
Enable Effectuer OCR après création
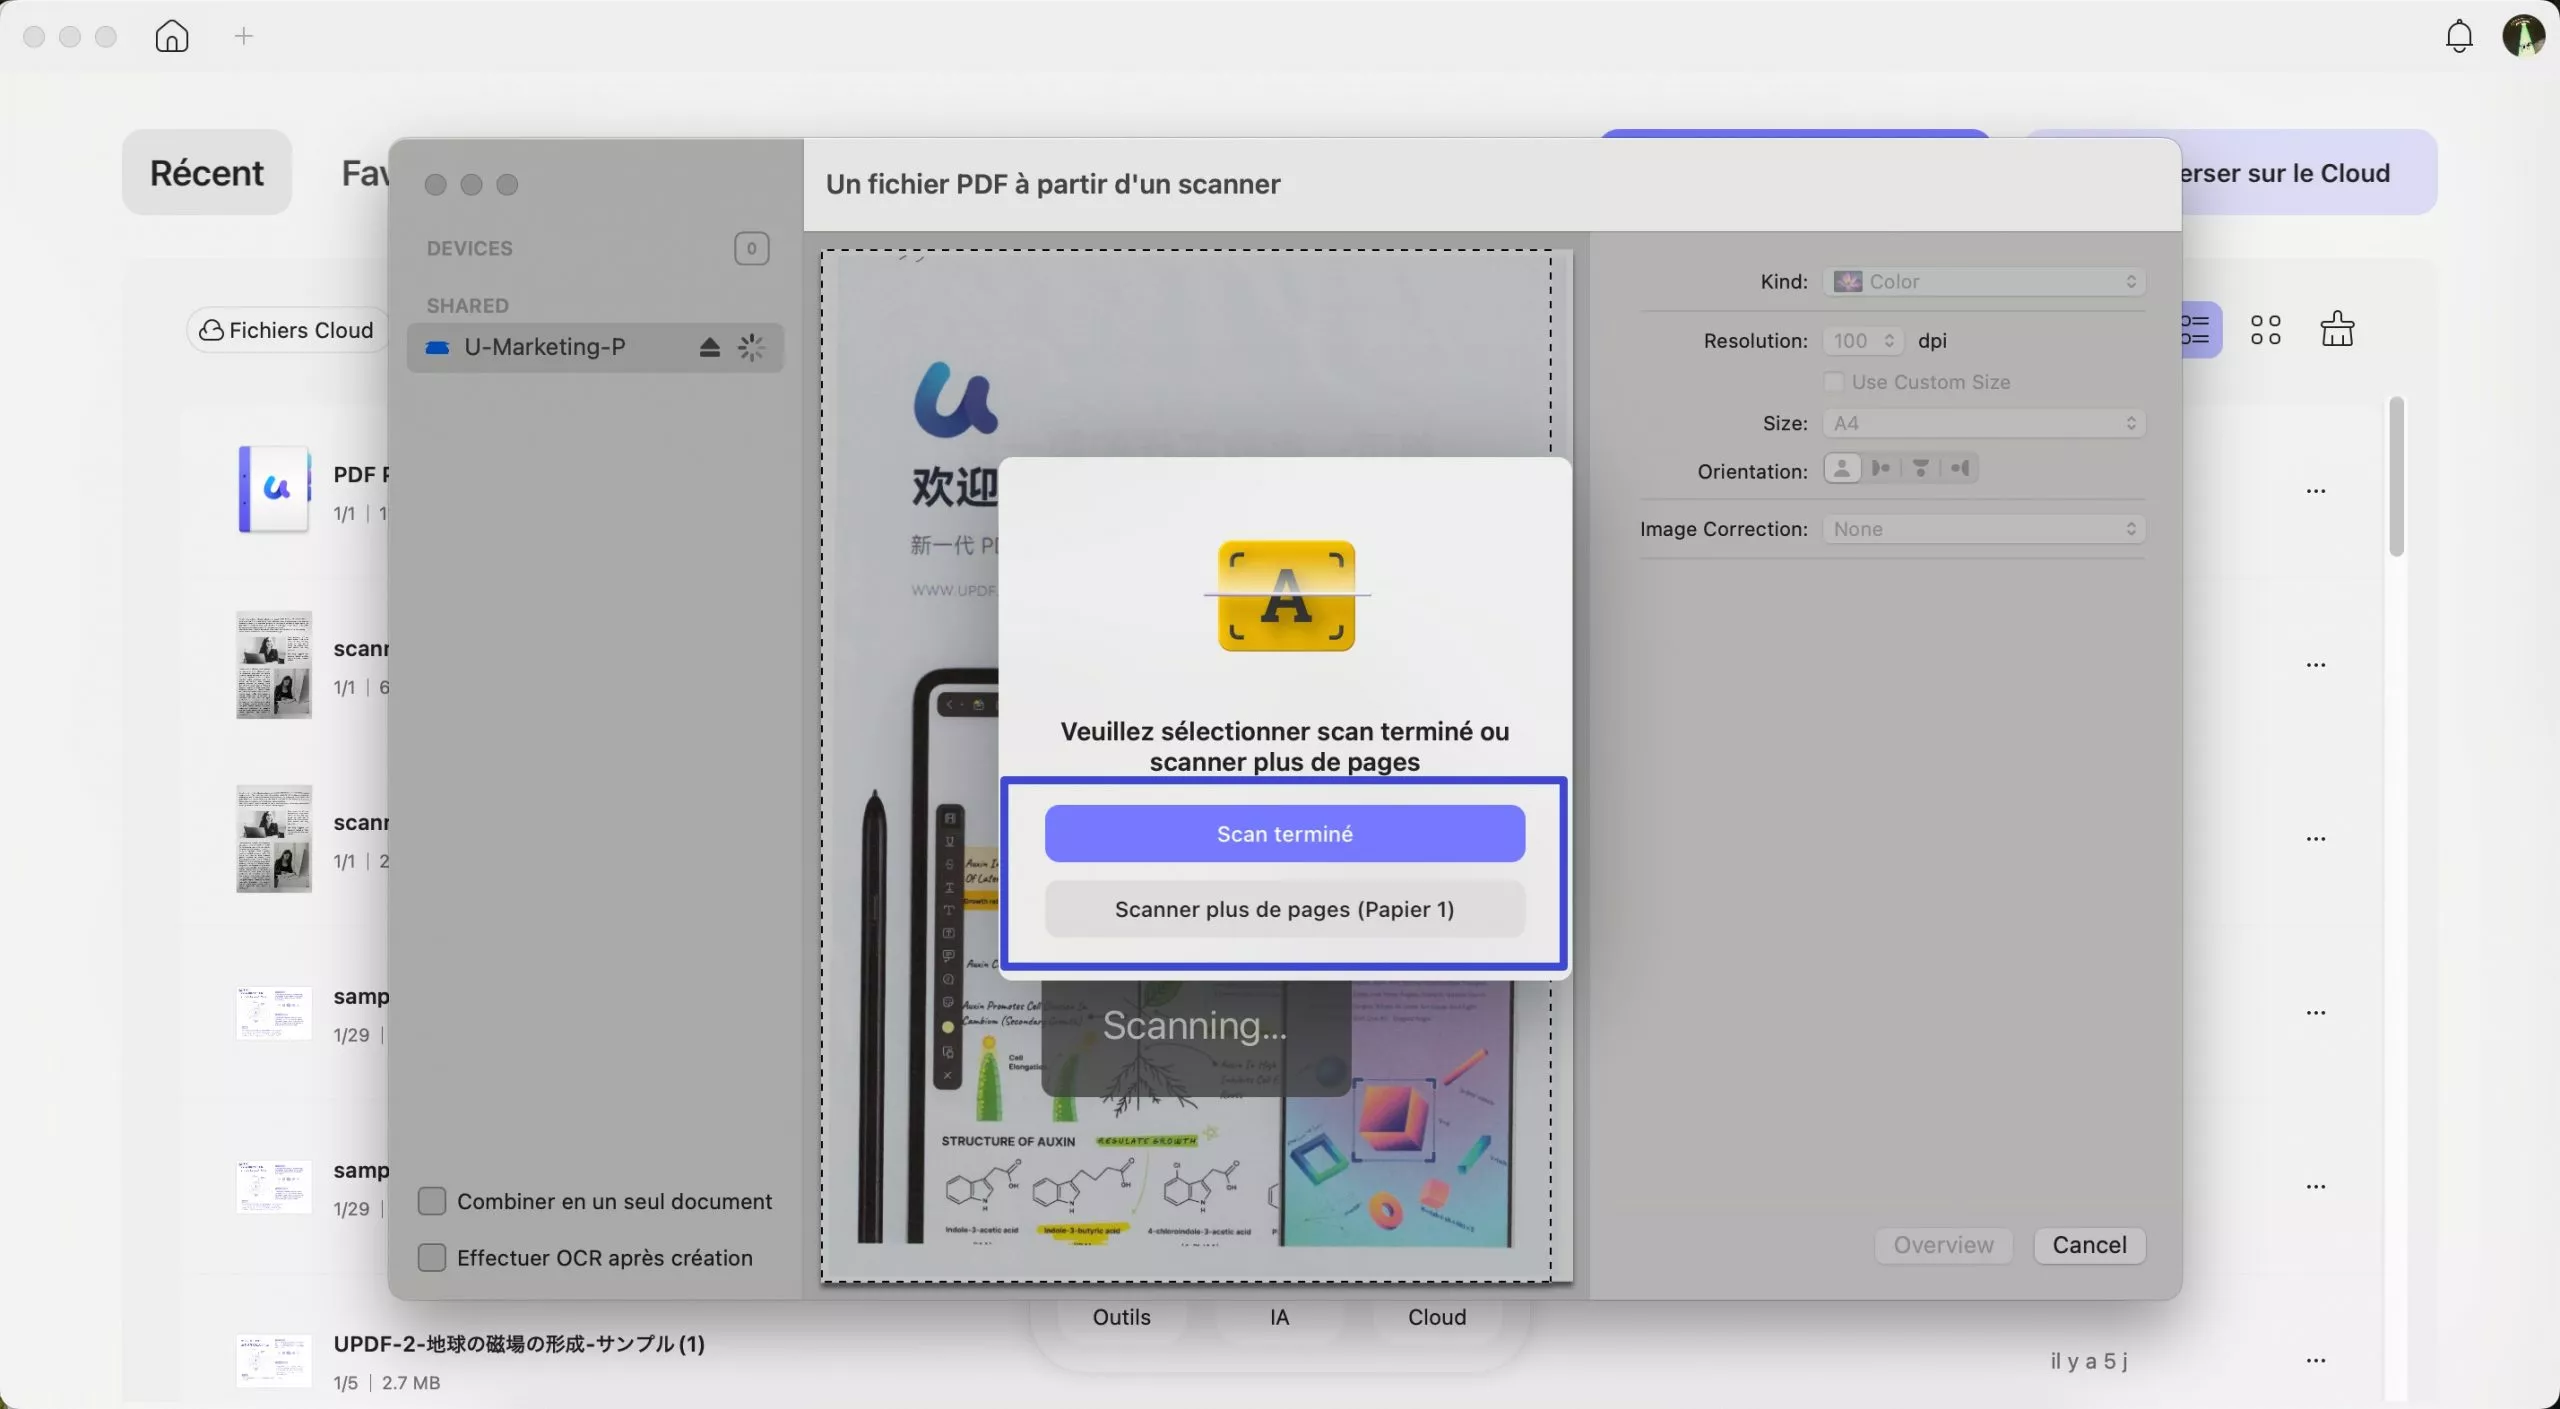coord(431,1257)
